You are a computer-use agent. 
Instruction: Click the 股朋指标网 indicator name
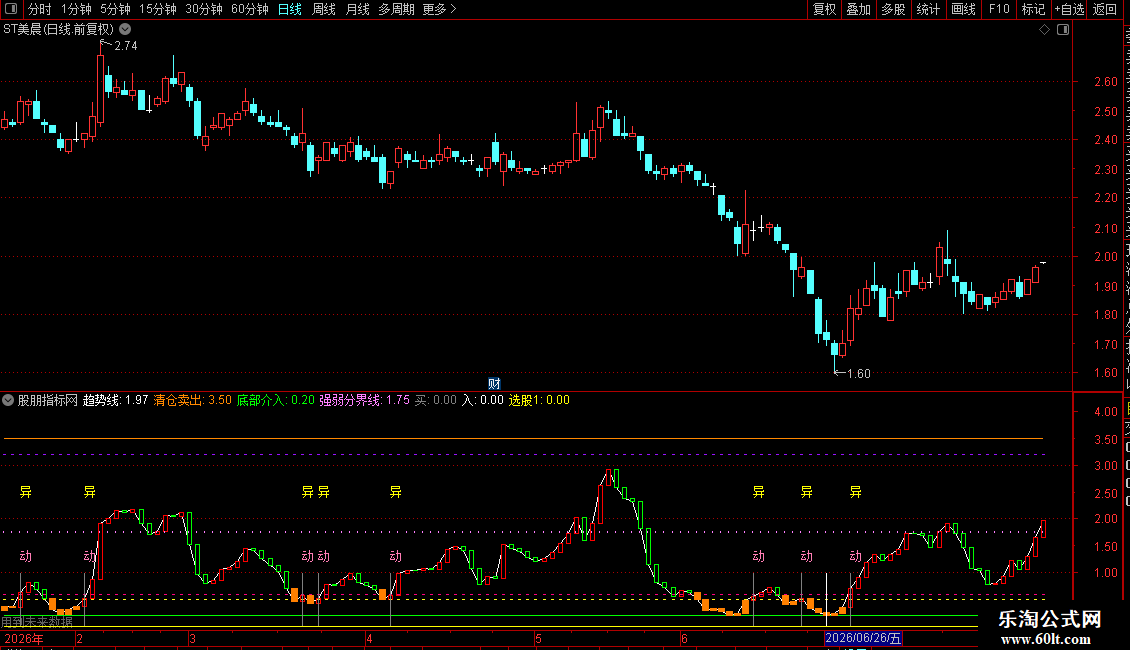tap(48, 400)
